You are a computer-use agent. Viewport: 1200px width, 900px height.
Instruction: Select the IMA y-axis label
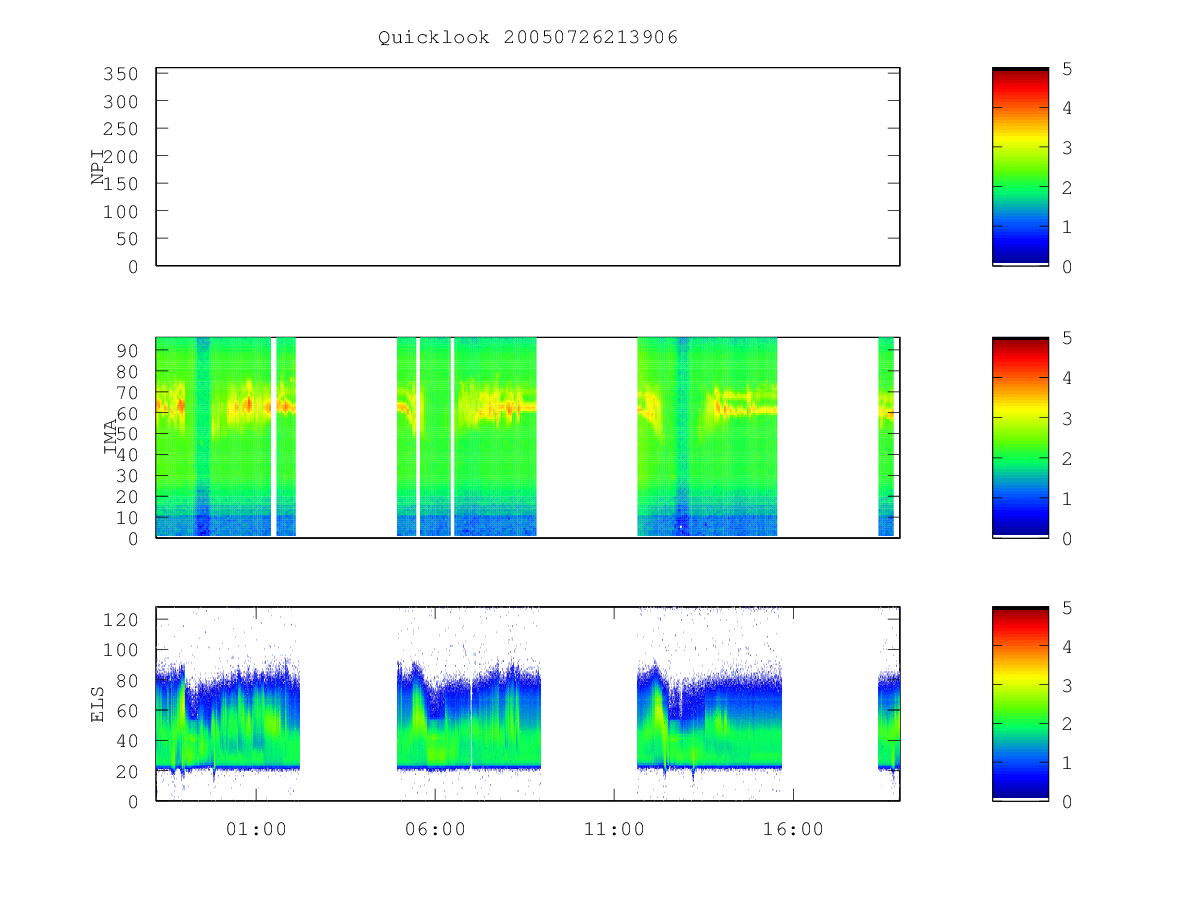tap(111, 438)
